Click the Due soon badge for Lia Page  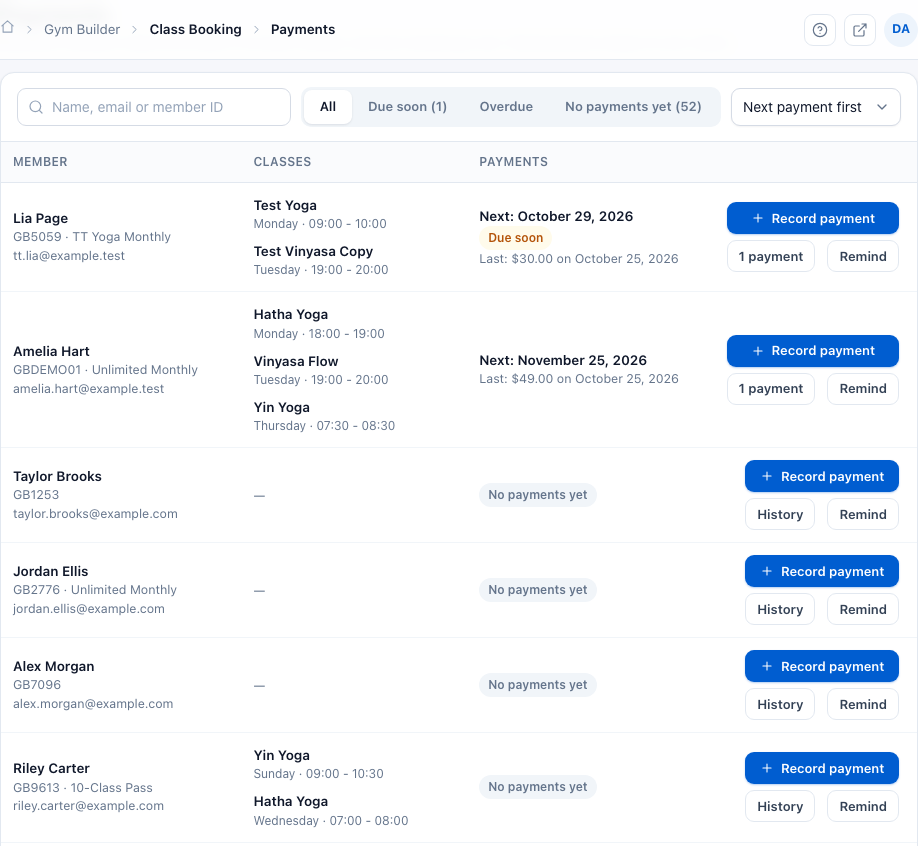(515, 238)
